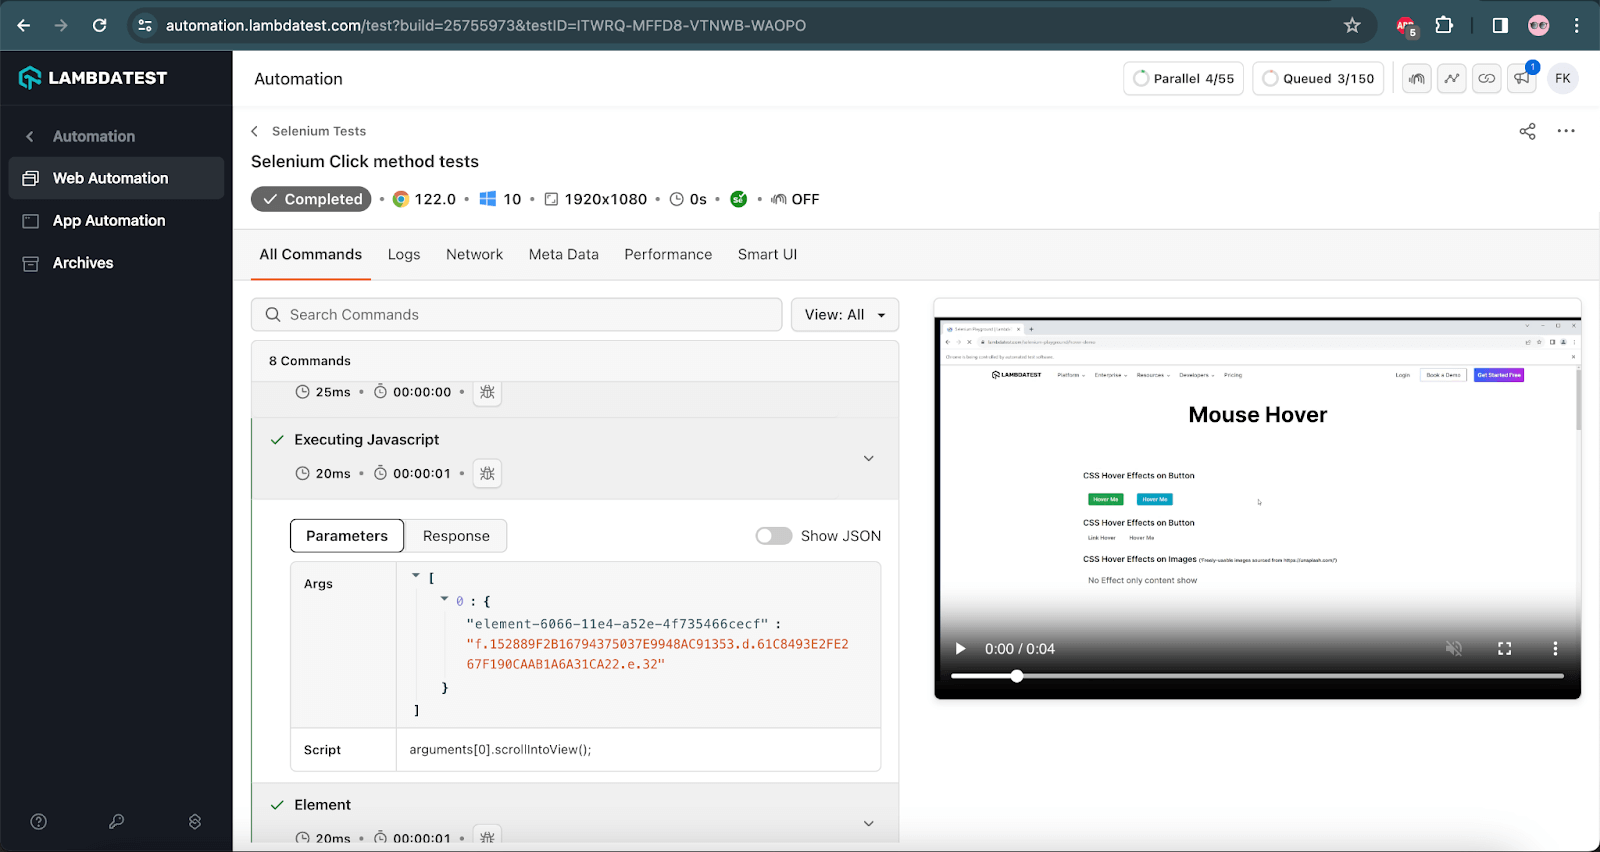Unmute the video with the speaker icon
Viewport: 1600px width, 852px height.
(x=1454, y=649)
